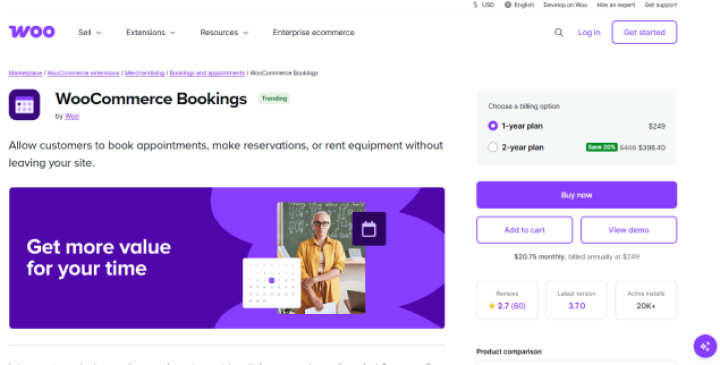Click the $249 price text

(x=657, y=126)
